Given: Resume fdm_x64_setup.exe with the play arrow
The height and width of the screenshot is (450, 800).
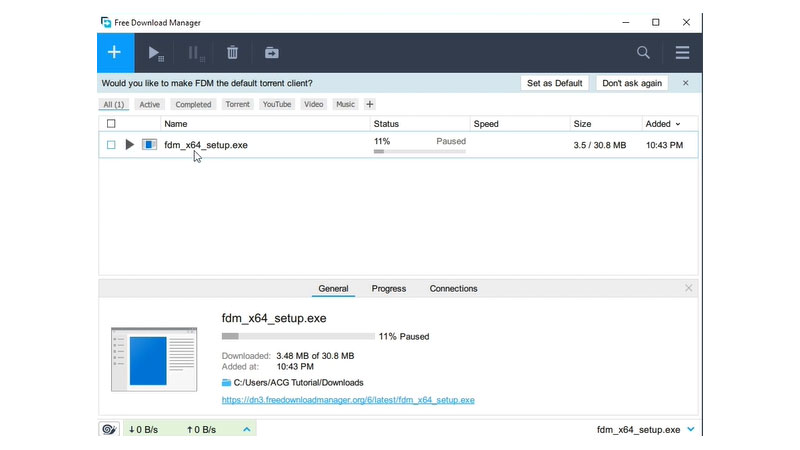Looking at the screenshot, I should coord(130,145).
